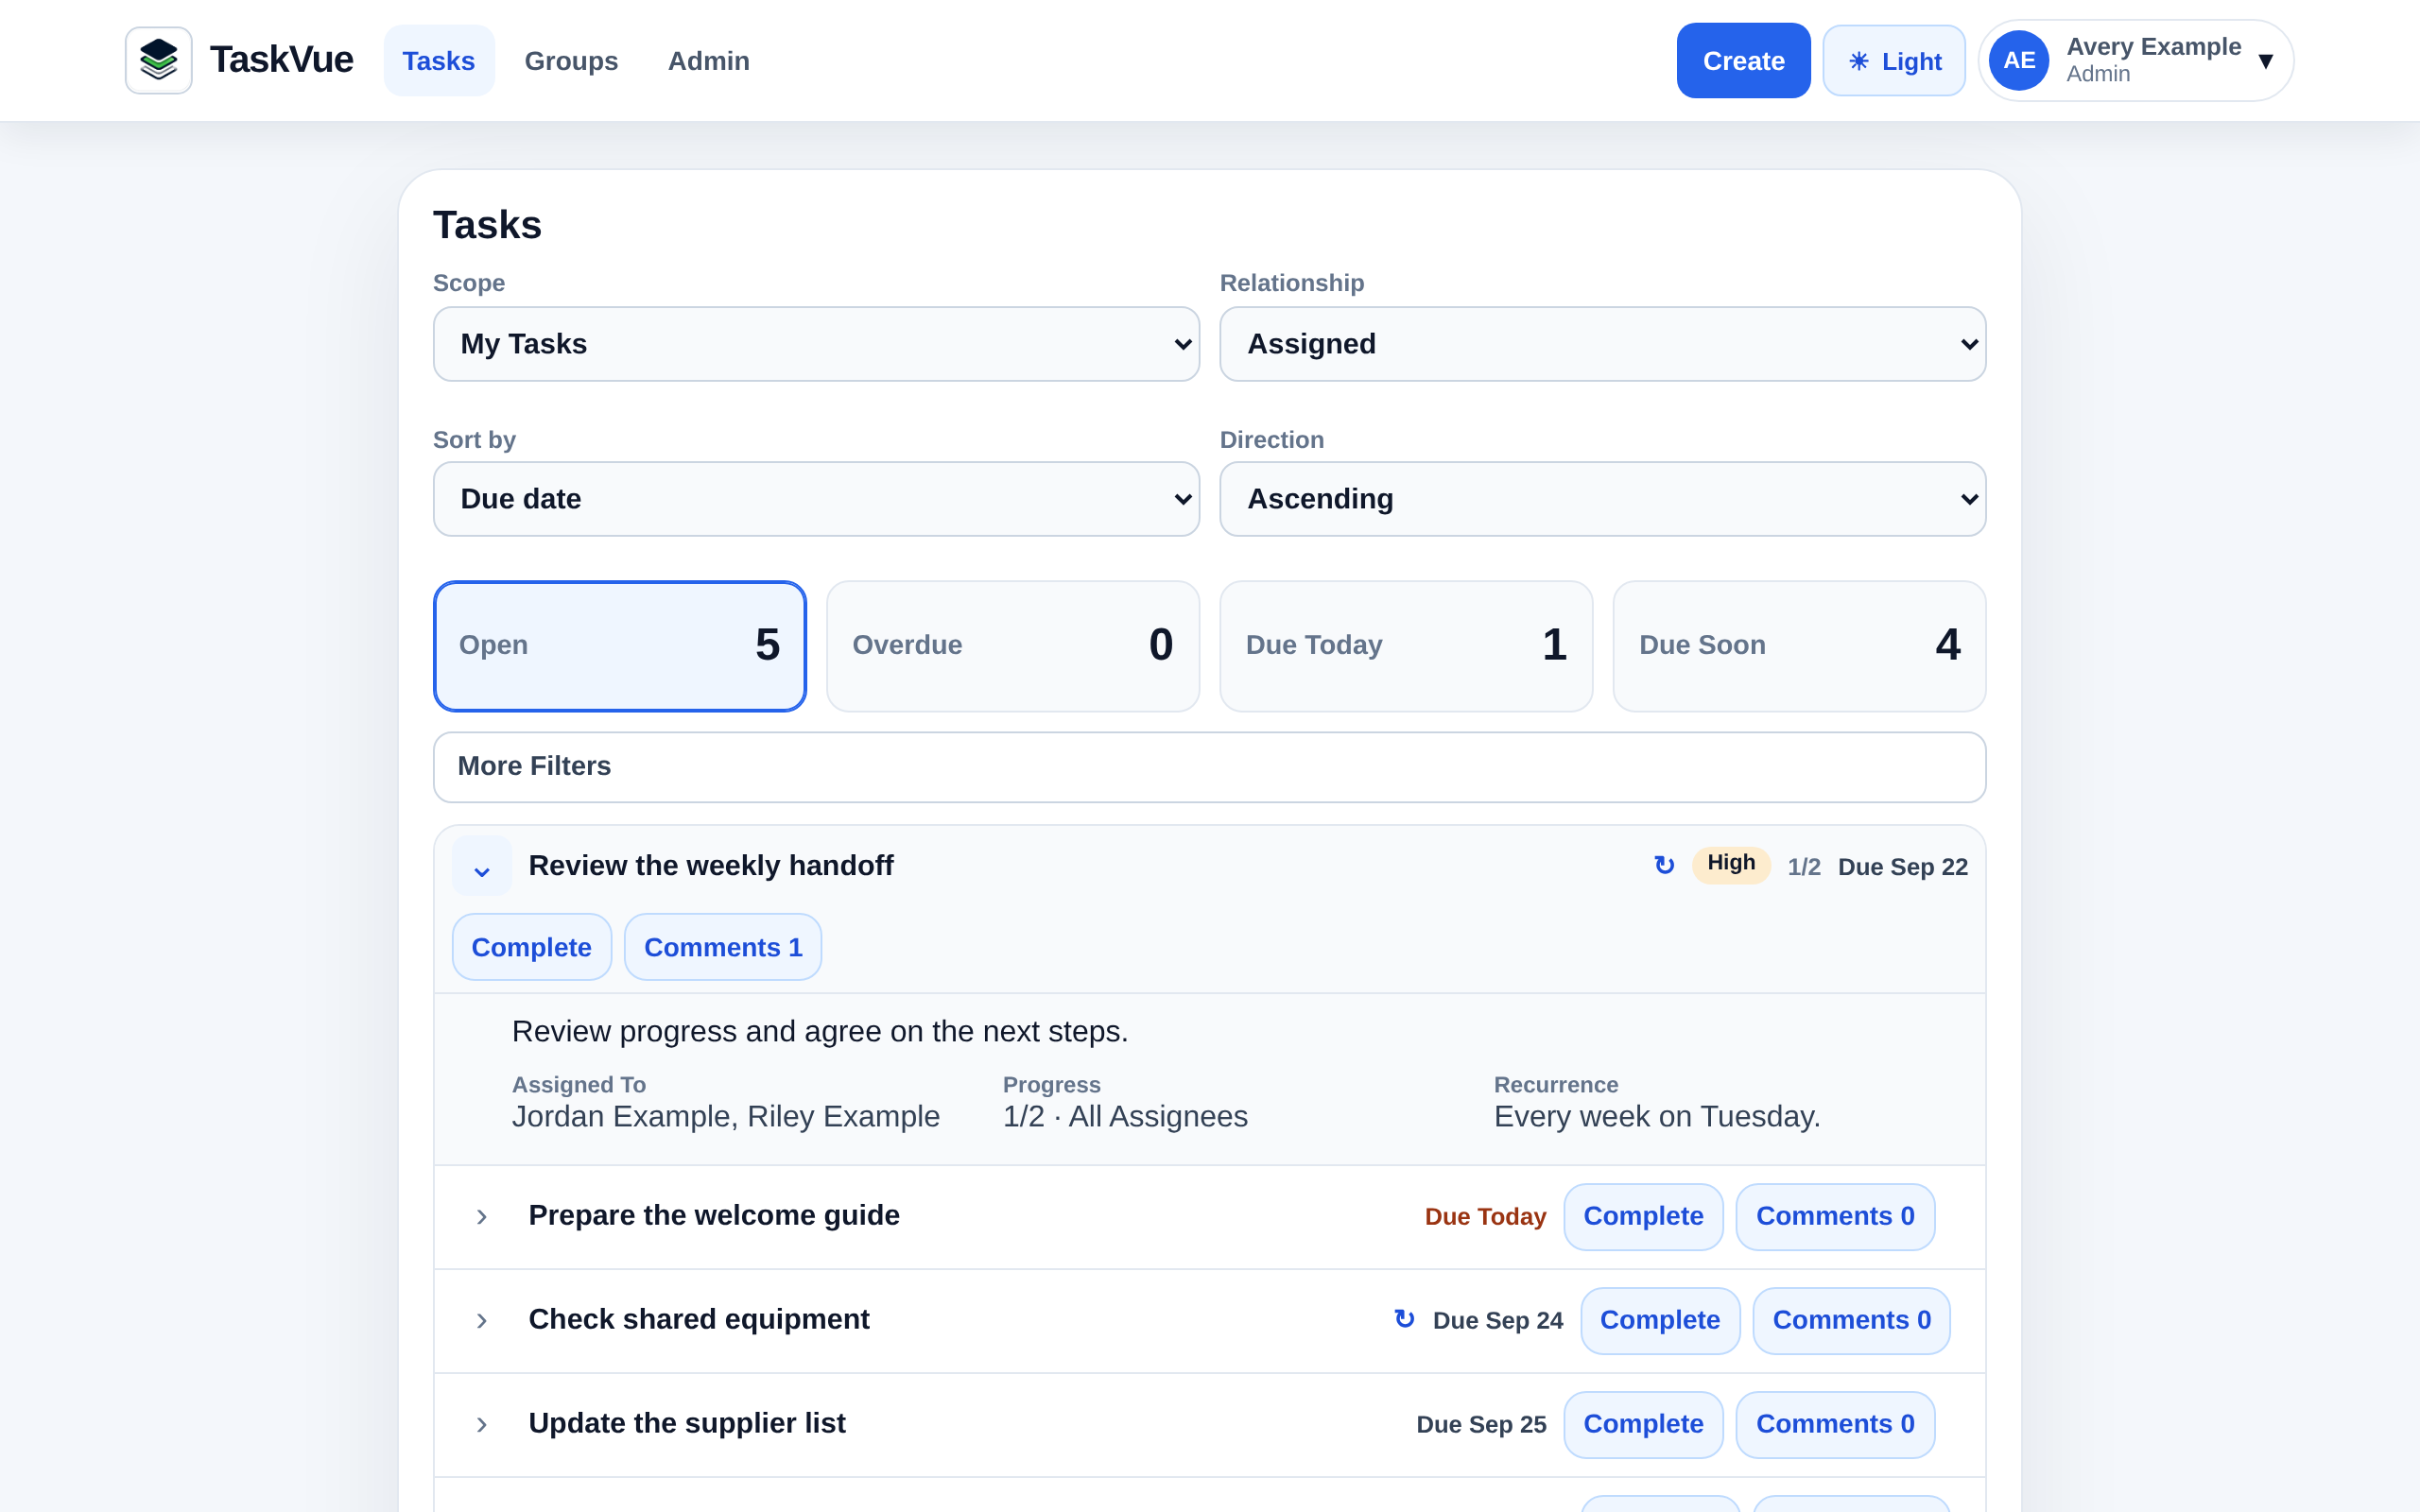The image size is (2420, 1512).
Task: Expand the Check shared equipment task
Action: coord(482,1320)
